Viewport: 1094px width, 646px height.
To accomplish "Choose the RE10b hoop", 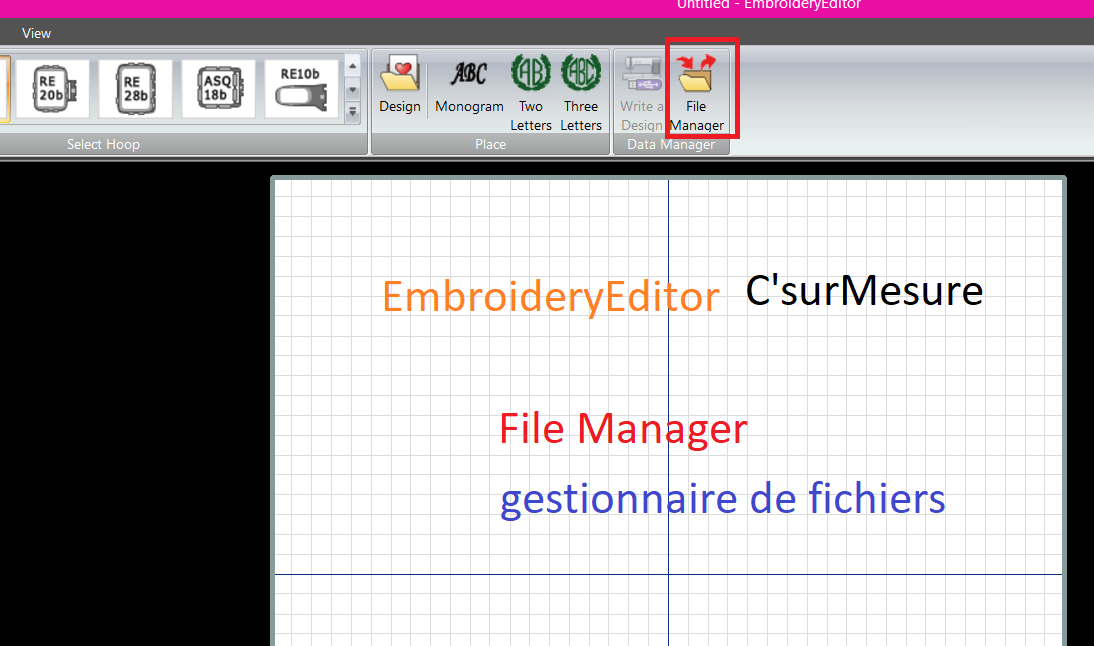I will click(301, 88).
